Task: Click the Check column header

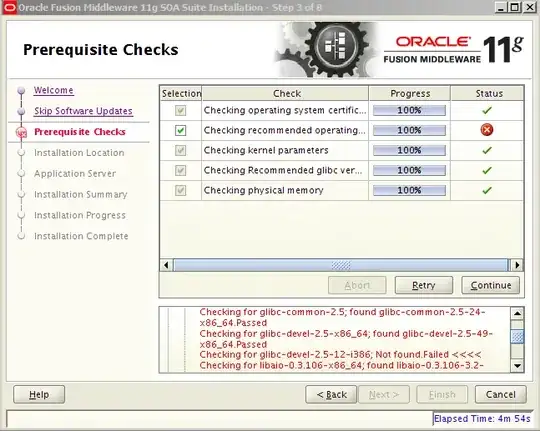Action: pos(285,94)
